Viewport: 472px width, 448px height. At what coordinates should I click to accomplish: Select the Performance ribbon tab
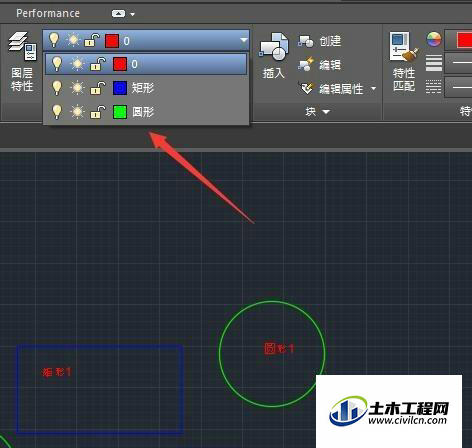tap(48, 13)
